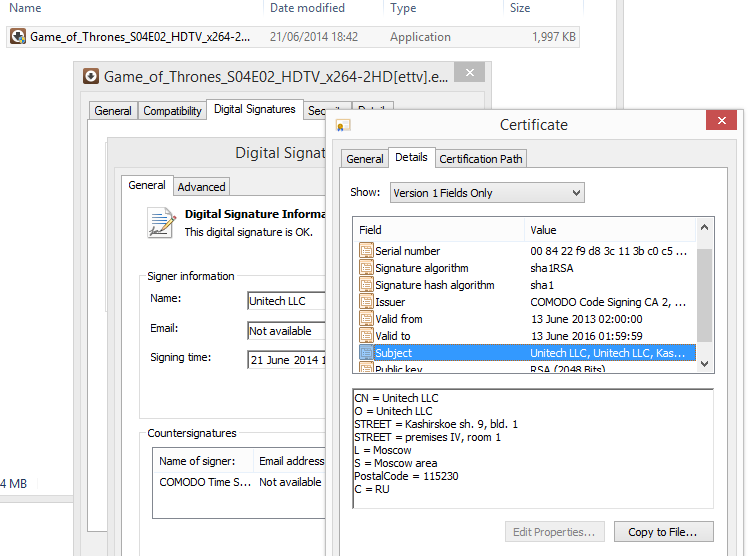
Task: Select the Digital Signatures tab
Action: pos(254,109)
